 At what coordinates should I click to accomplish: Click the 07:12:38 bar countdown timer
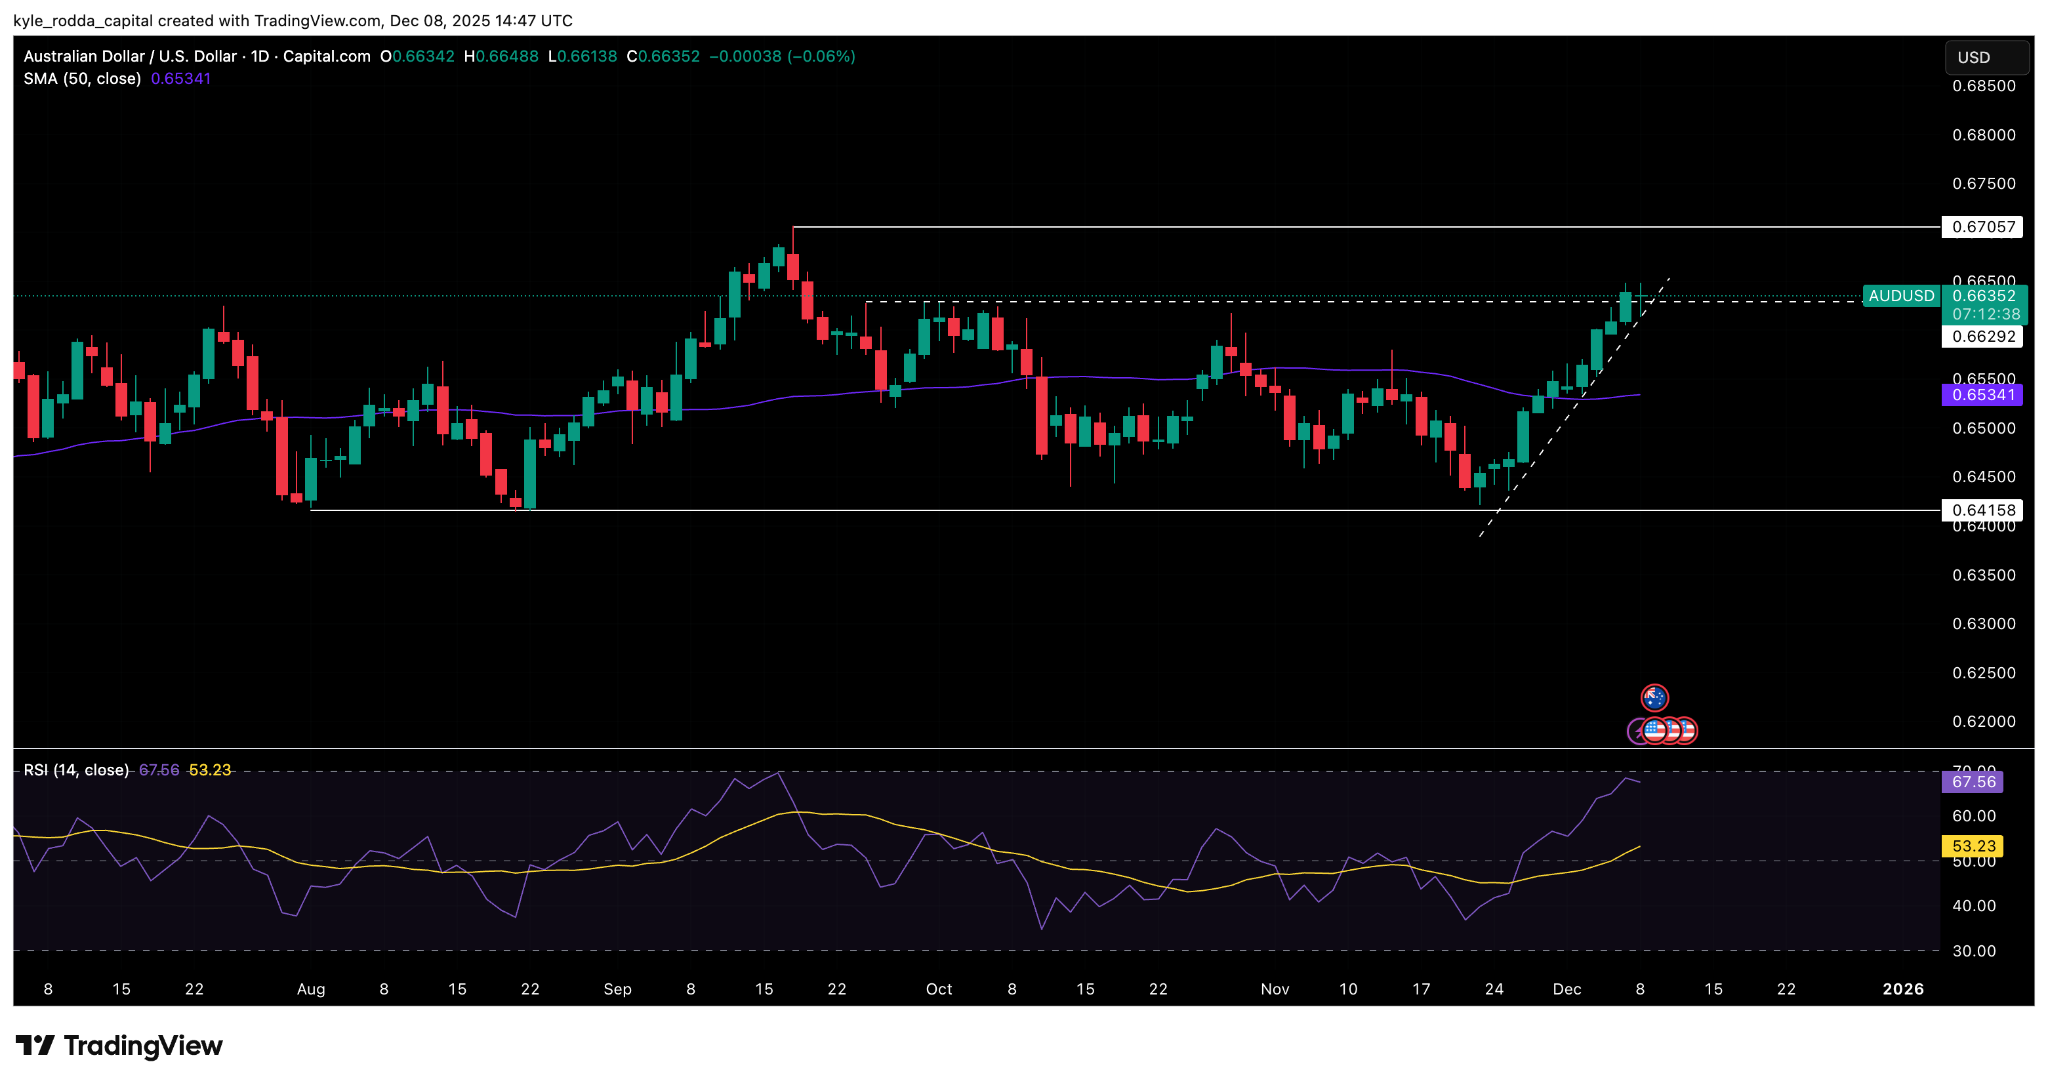pyautogui.click(x=1985, y=314)
